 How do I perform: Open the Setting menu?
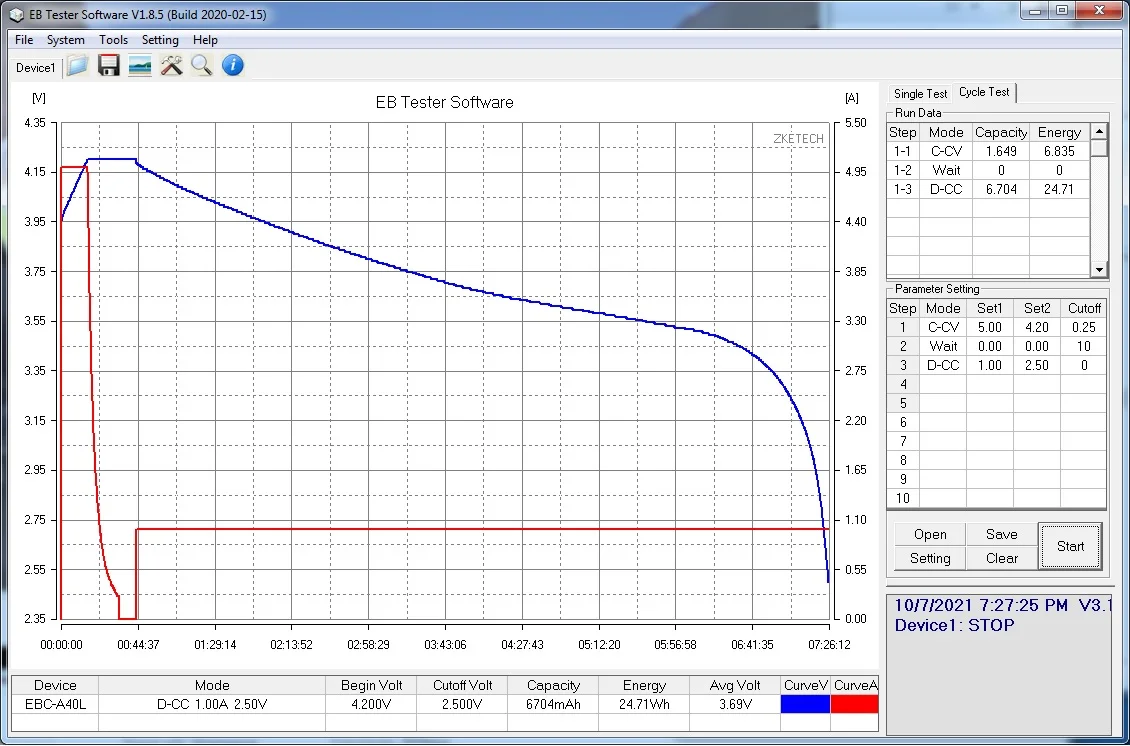pos(160,40)
